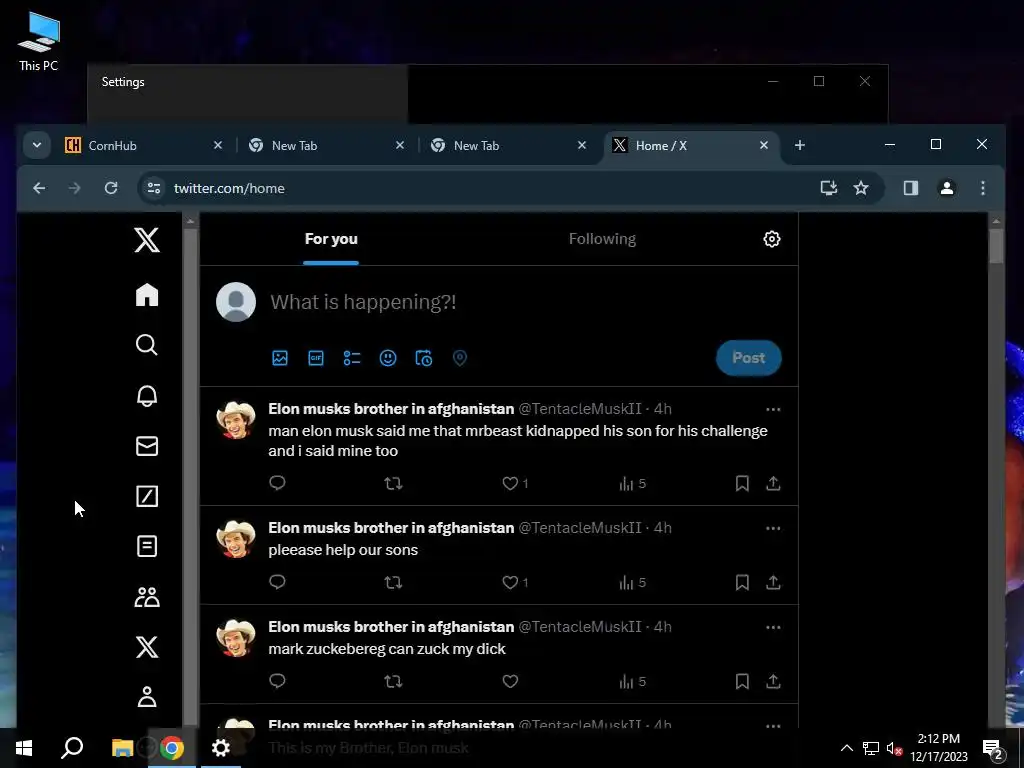Viewport: 1024px width, 768px height.
Task: Open Notifications bell in sidebar
Action: tap(147, 396)
